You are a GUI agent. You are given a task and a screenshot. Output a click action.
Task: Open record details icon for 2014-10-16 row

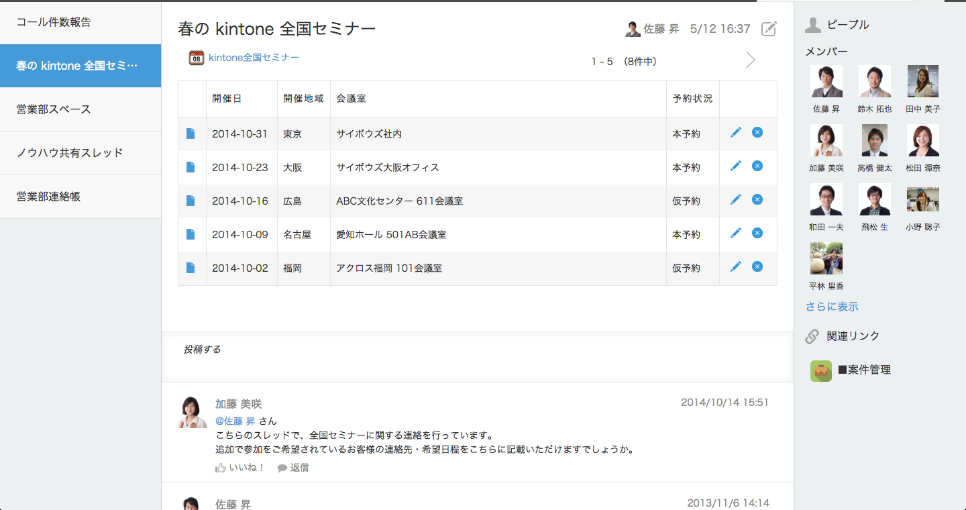click(x=190, y=201)
